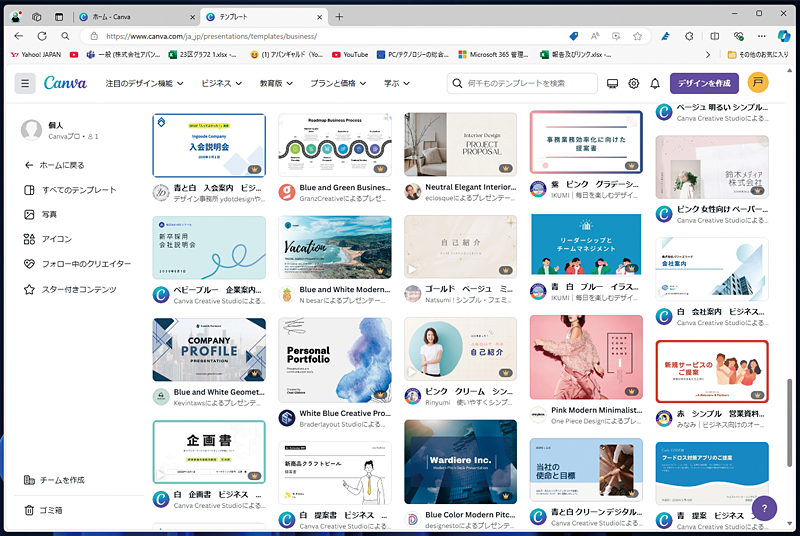Reload the page
Screen dimensions: 800x536
point(42,36)
